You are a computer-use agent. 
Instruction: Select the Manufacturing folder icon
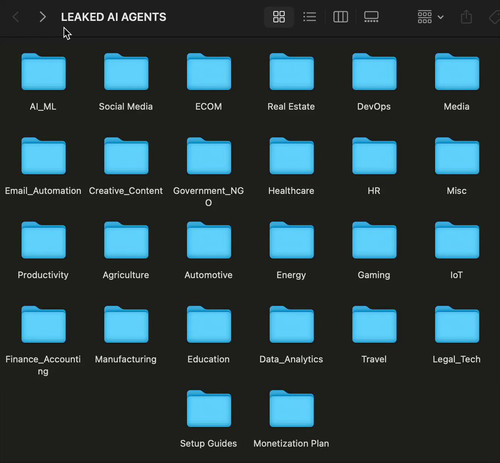coord(126,324)
